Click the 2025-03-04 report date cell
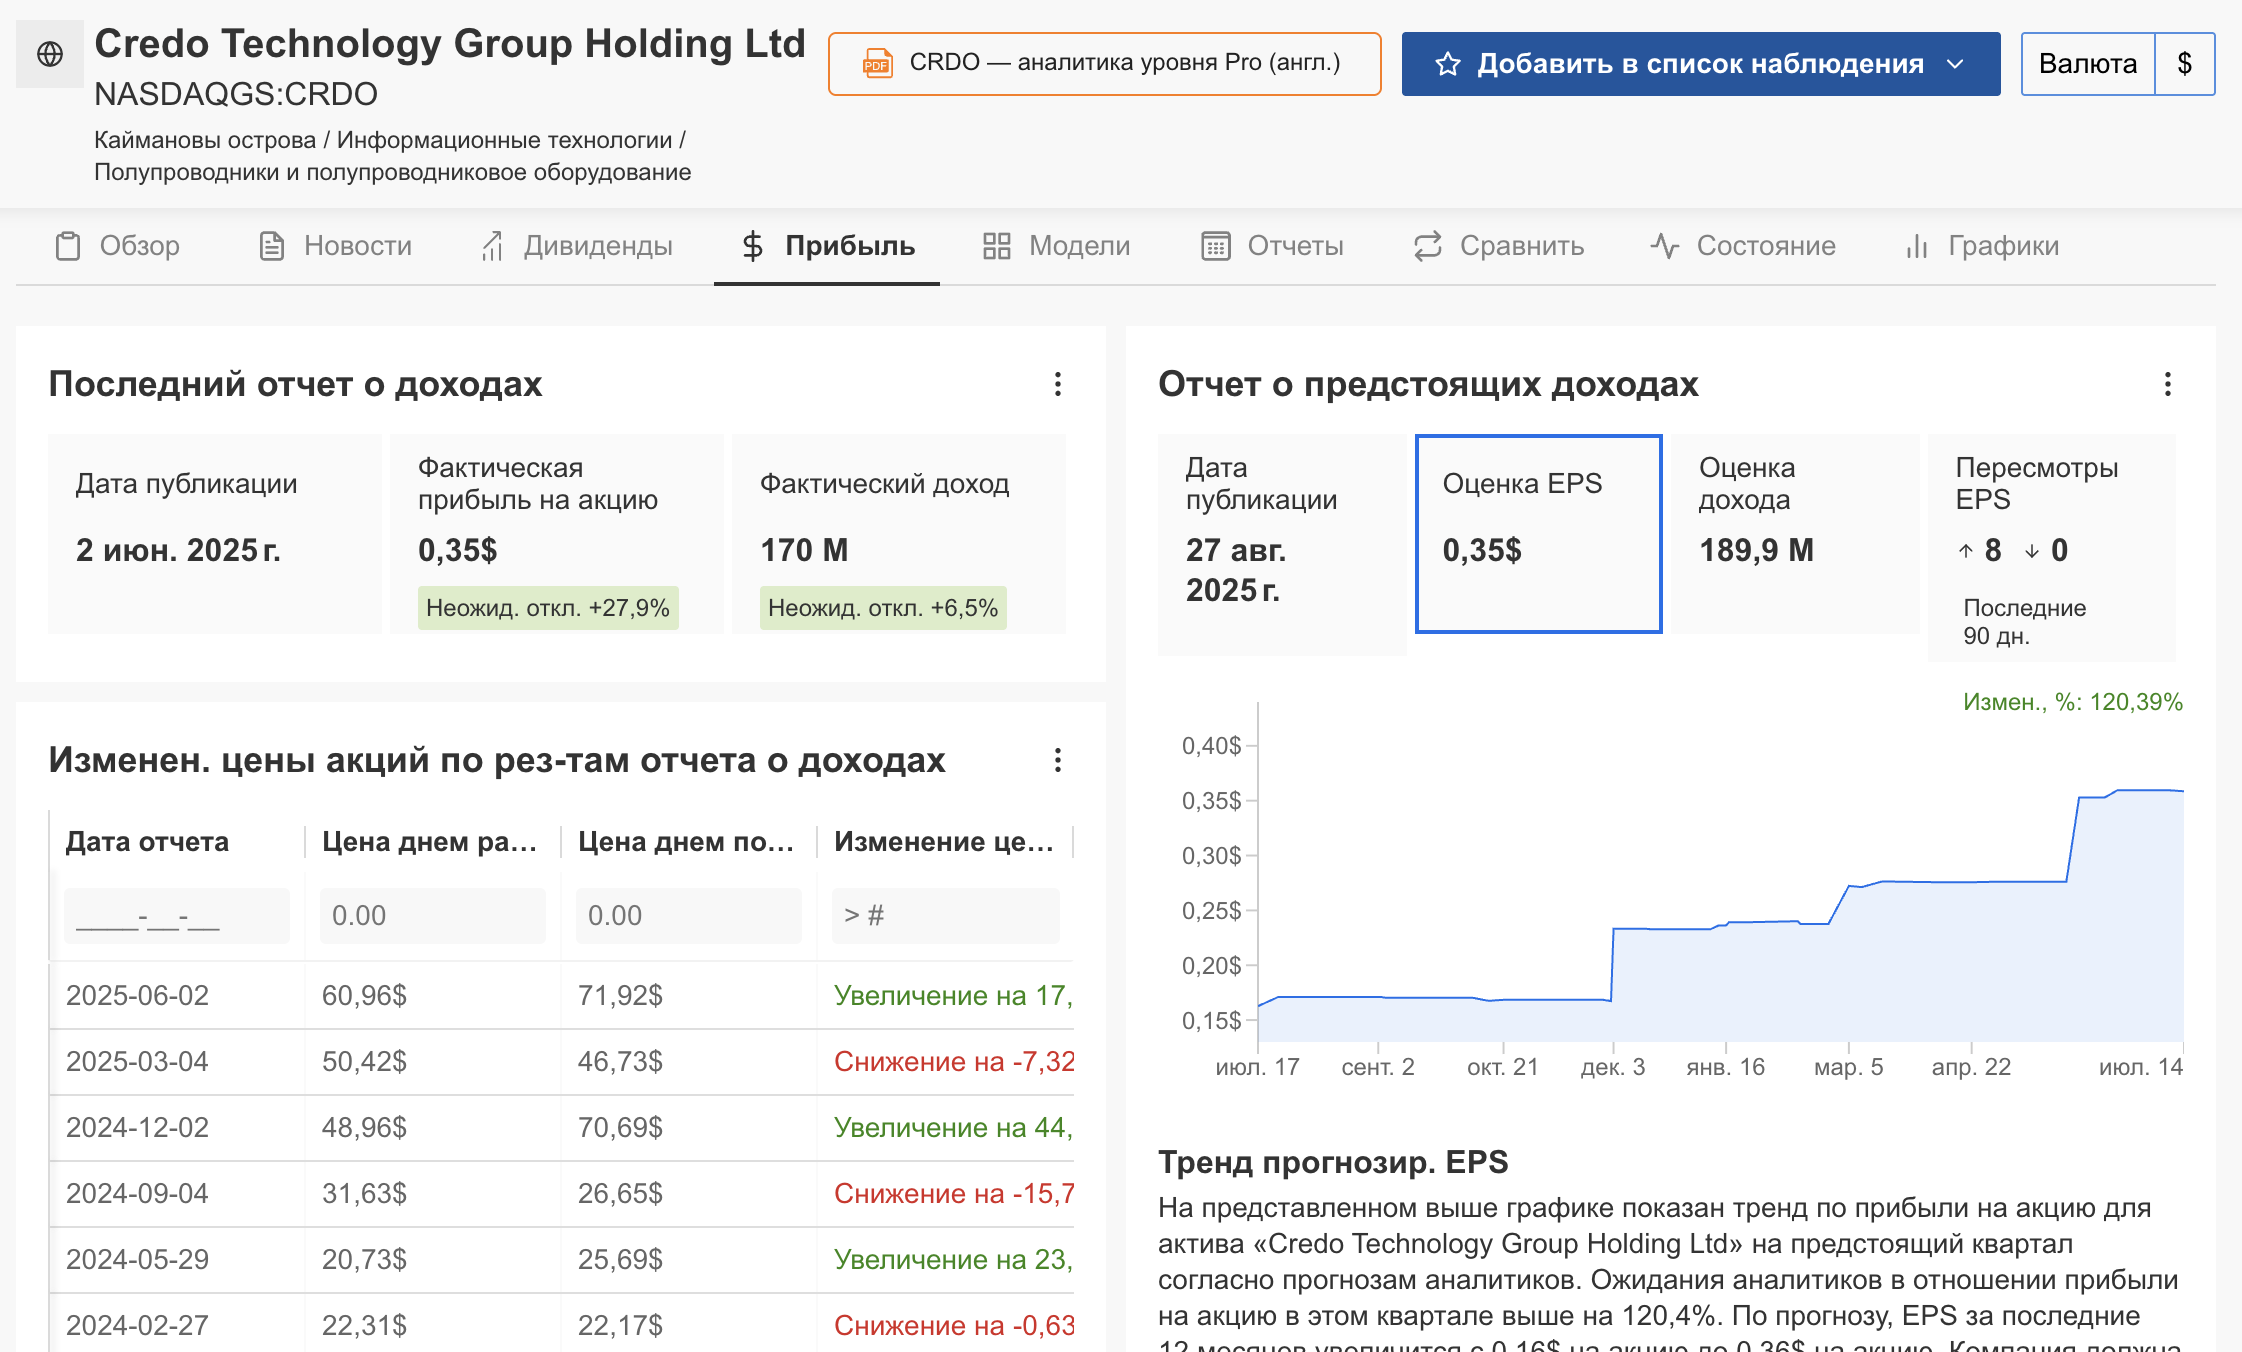Screen dimensions: 2242x1352 (176, 1062)
